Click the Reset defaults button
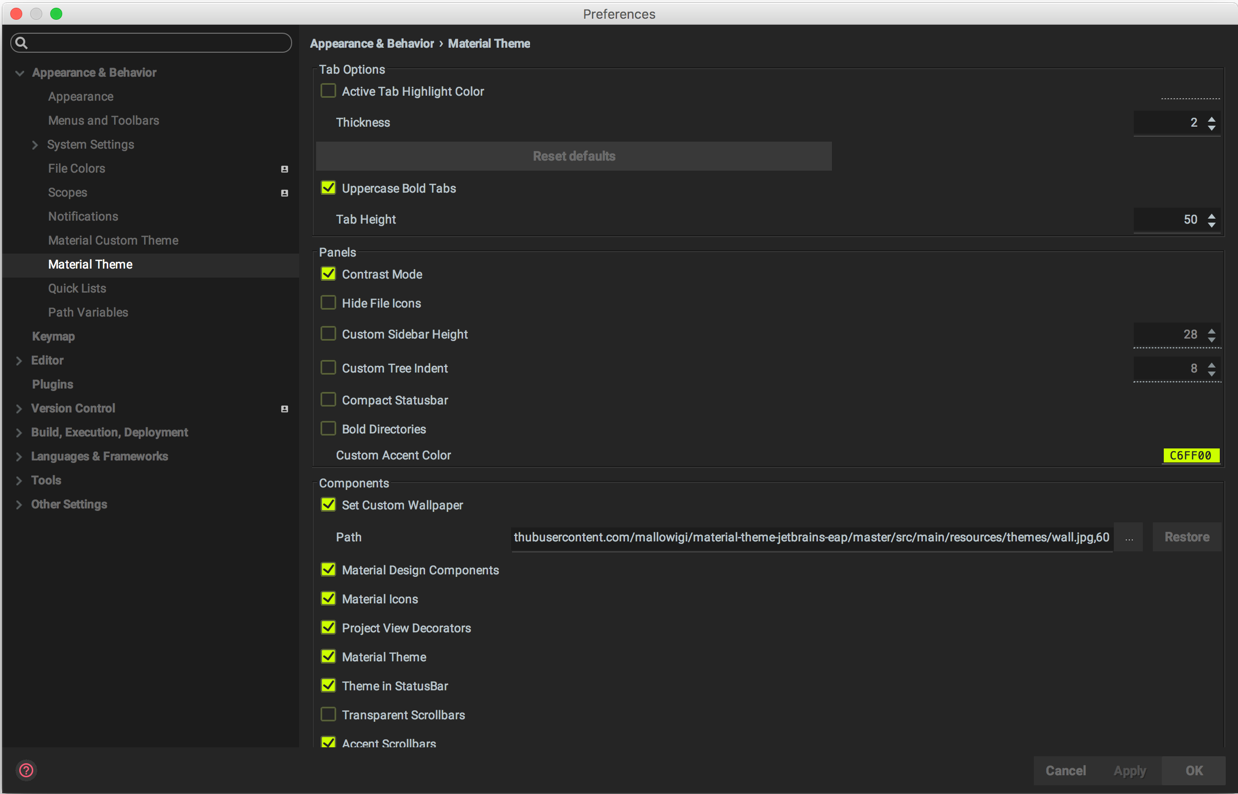This screenshot has width=1238, height=794. click(x=574, y=156)
